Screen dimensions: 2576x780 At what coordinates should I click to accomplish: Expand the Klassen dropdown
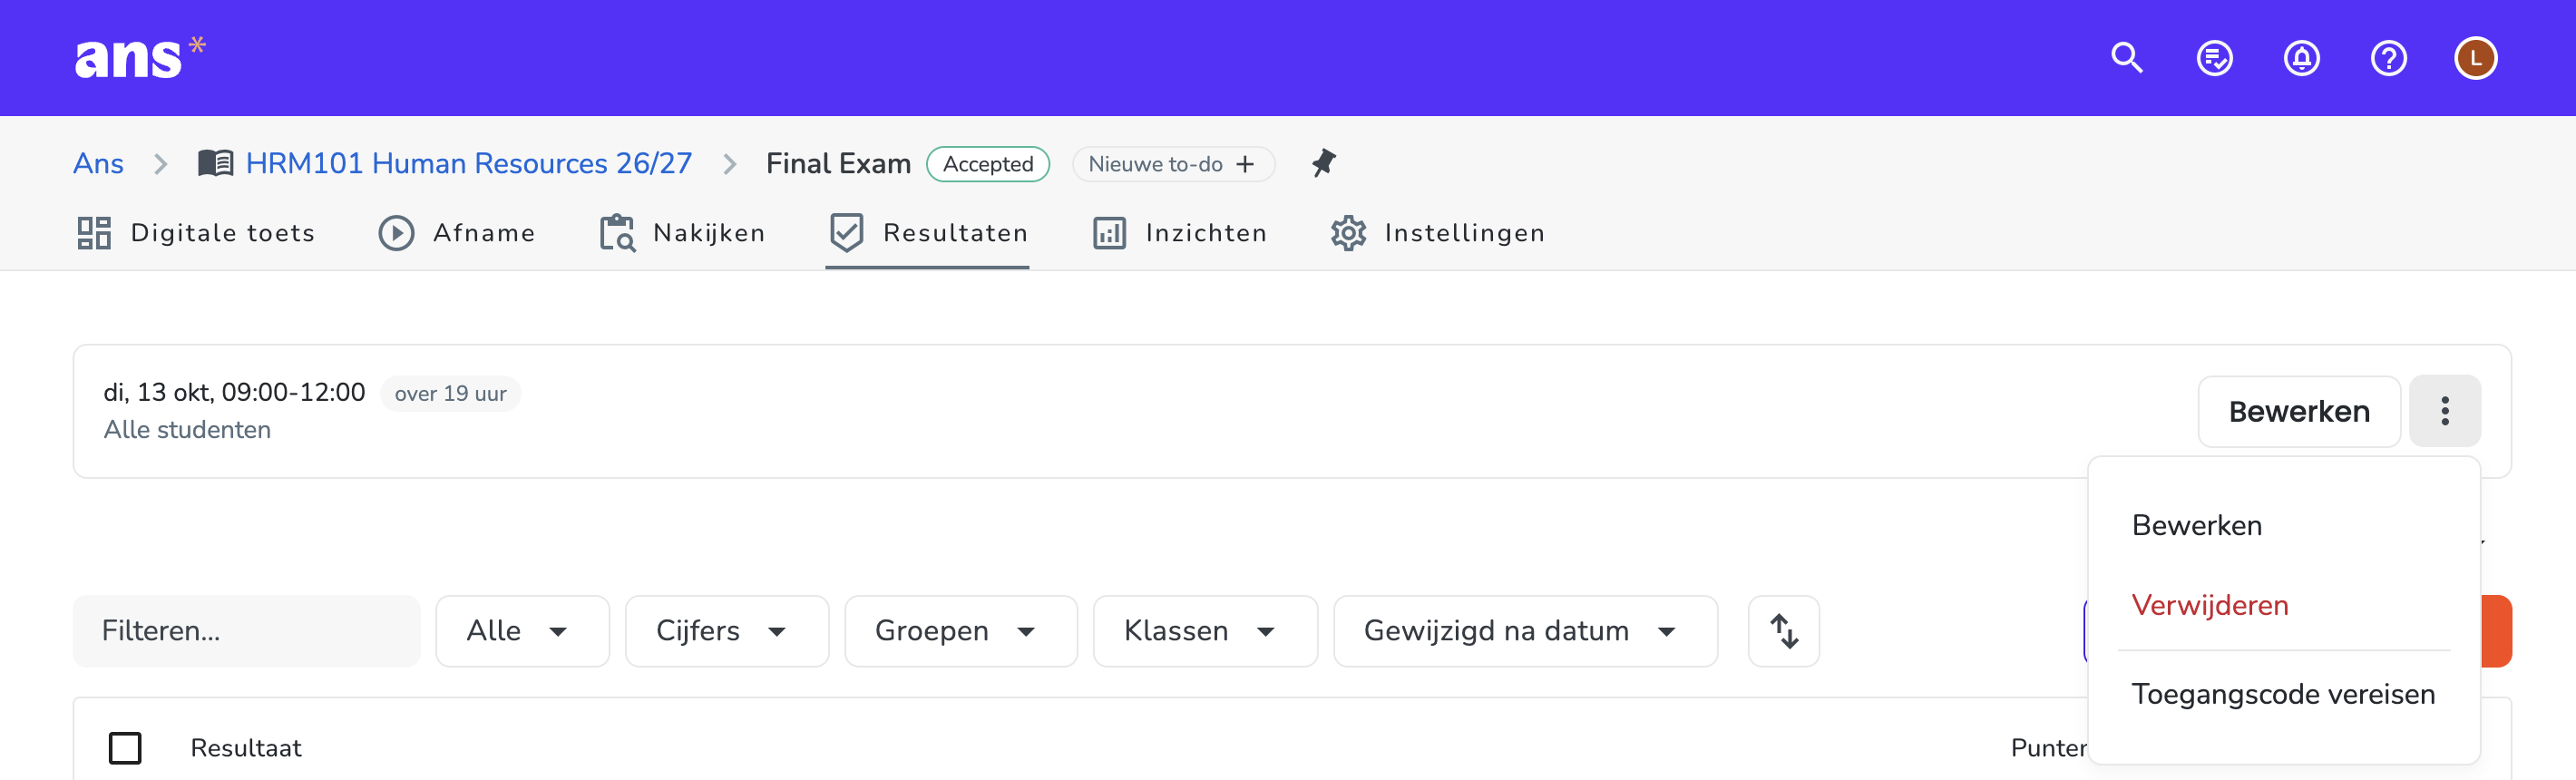1205,631
